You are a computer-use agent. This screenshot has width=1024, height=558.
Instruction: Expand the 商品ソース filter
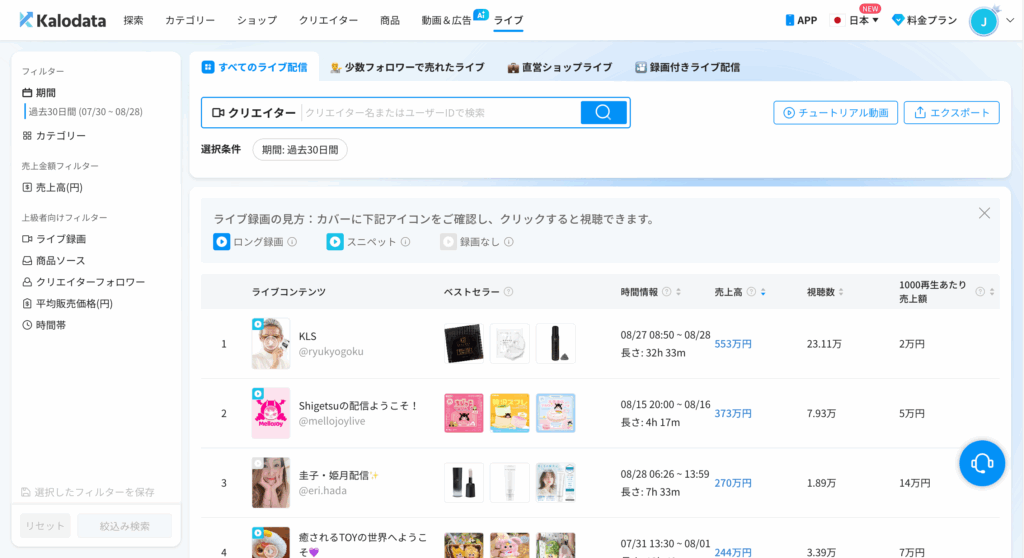pyautogui.click(x=54, y=261)
